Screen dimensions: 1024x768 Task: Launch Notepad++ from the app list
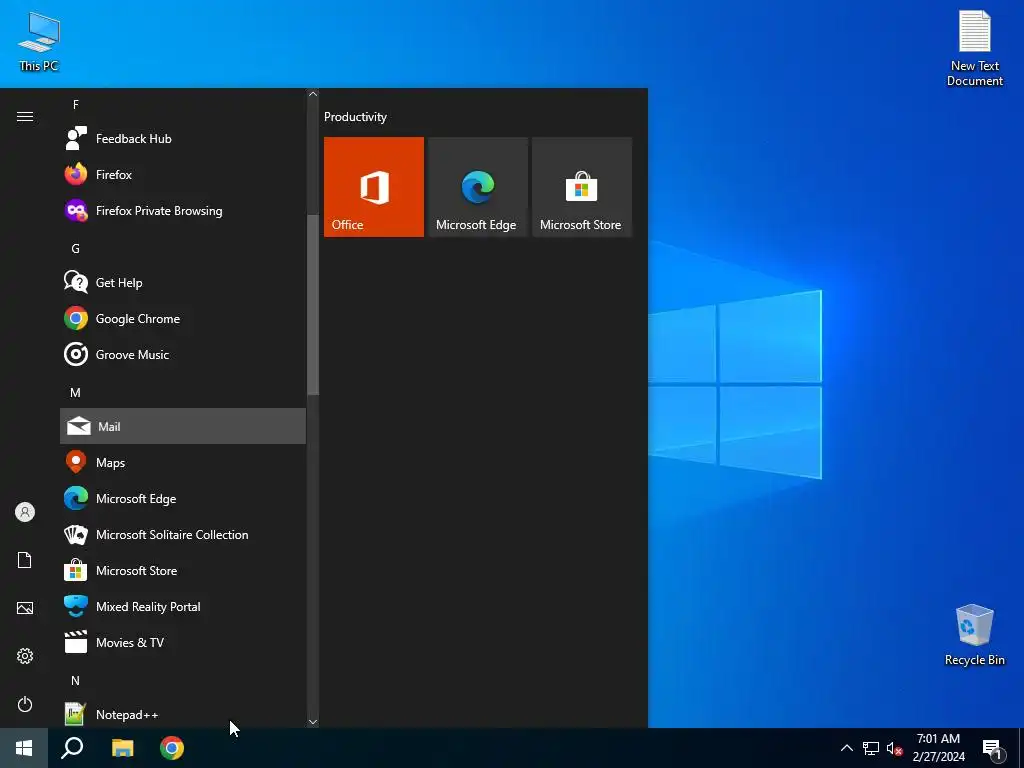pos(183,714)
